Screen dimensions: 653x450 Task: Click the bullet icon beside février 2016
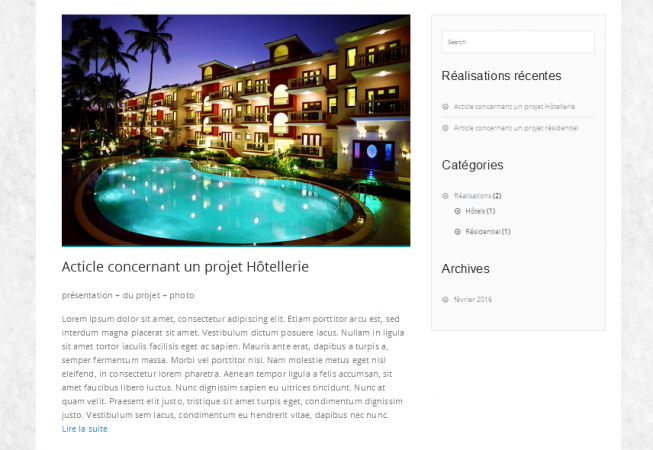(445, 299)
